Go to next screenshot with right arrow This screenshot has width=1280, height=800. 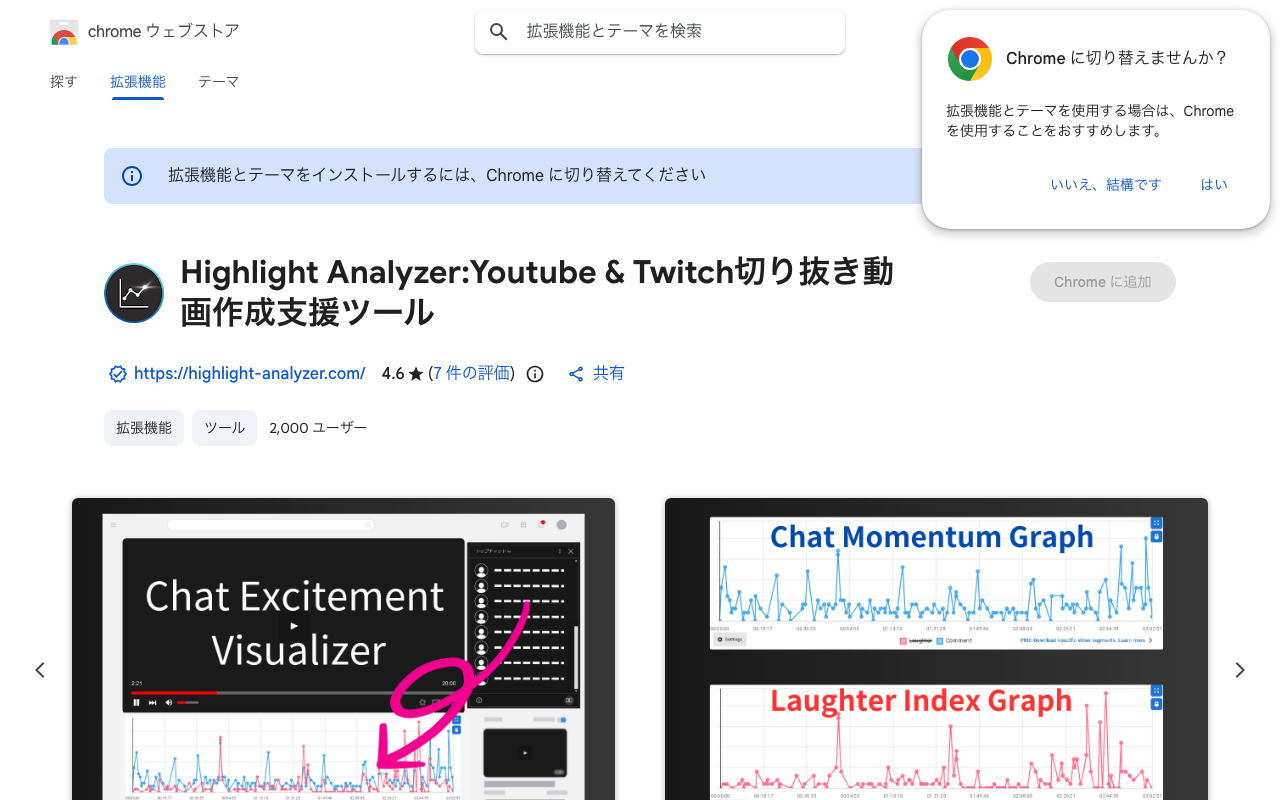pyautogui.click(x=1240, y=670)
